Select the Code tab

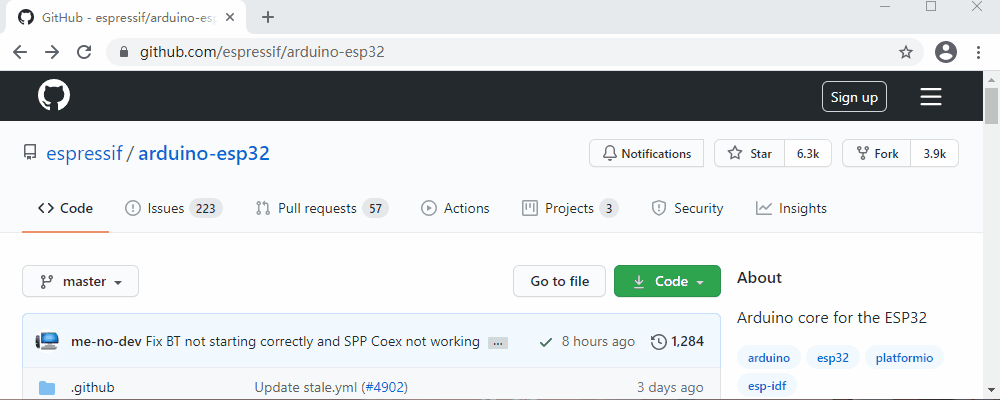[x=65, y=209]
